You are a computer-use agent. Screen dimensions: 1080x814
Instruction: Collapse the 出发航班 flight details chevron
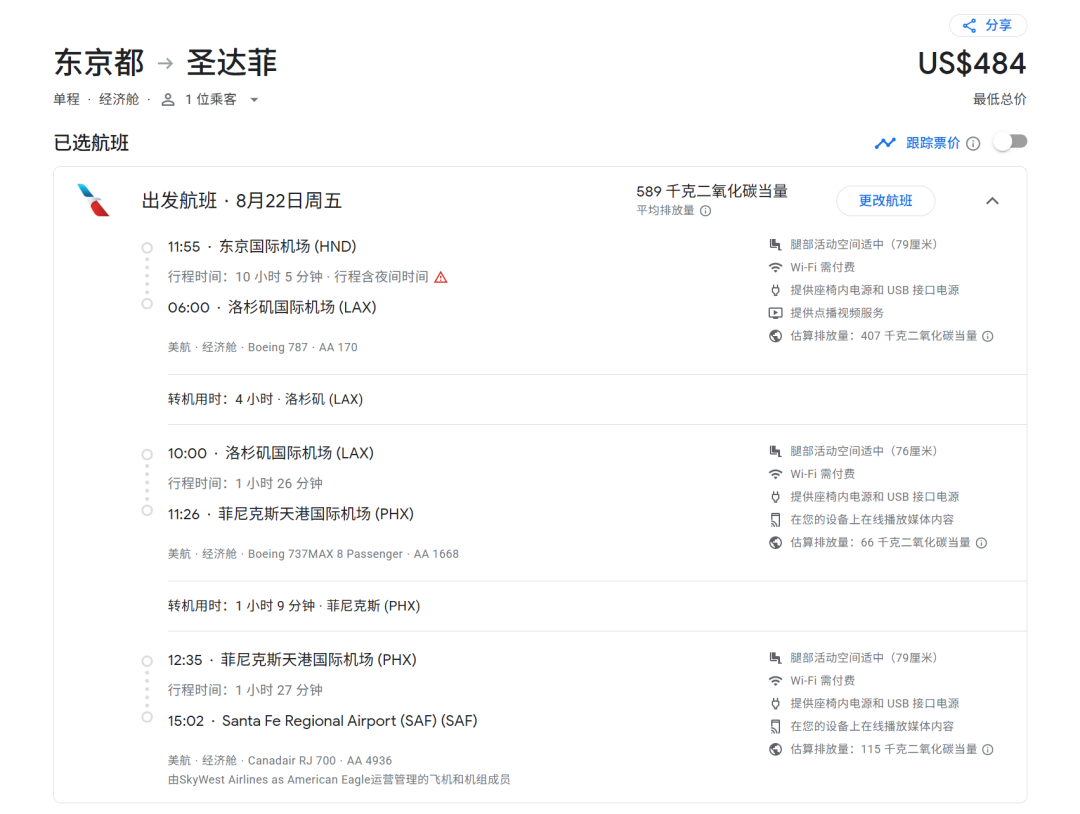[992, 201]
